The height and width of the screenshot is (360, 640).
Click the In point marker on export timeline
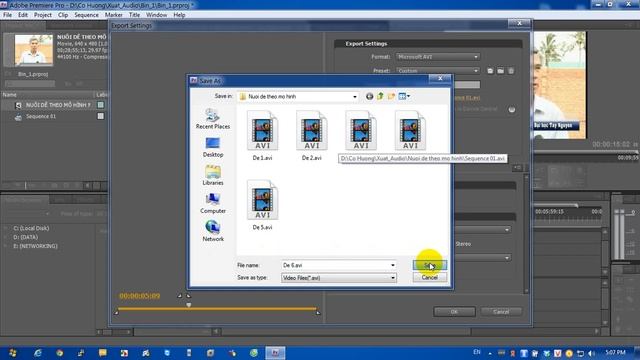(116, 313)
